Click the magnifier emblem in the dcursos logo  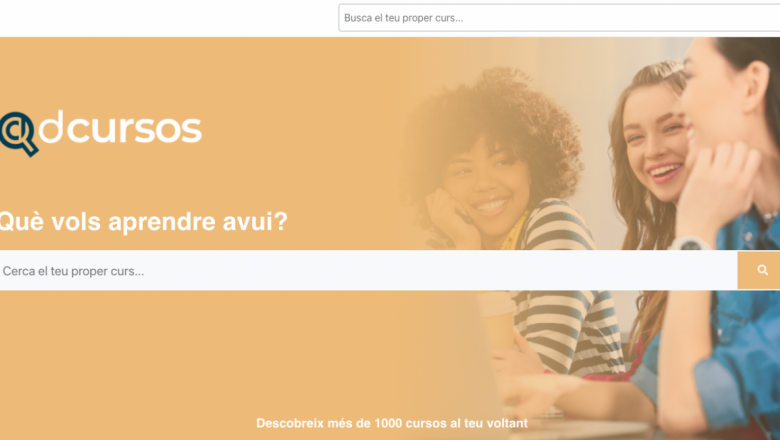coord(19,134)
